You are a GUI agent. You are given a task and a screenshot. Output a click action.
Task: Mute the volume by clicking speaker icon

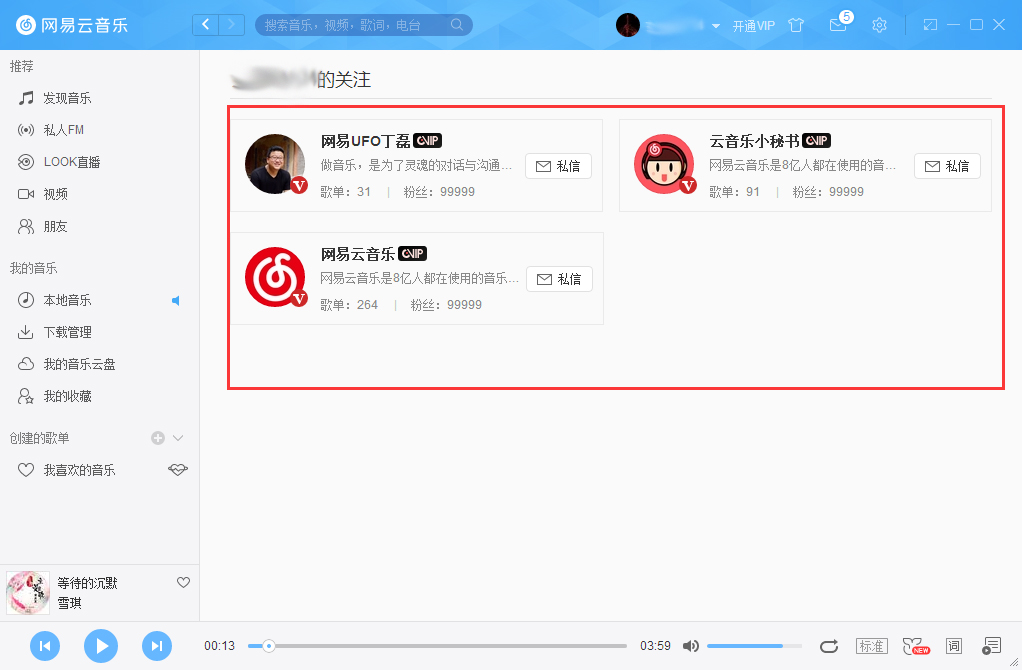pos(691,646)
